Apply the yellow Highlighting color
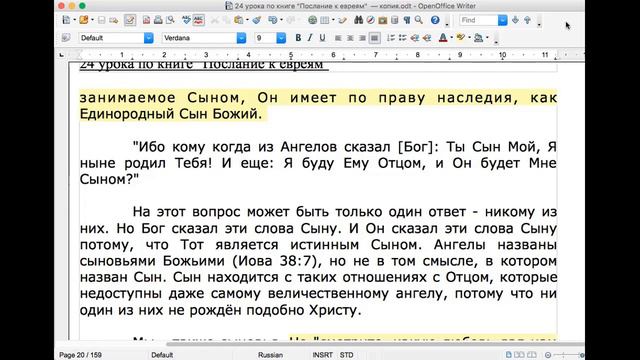This screenshot has width=640, height=360. click(461, 38)
